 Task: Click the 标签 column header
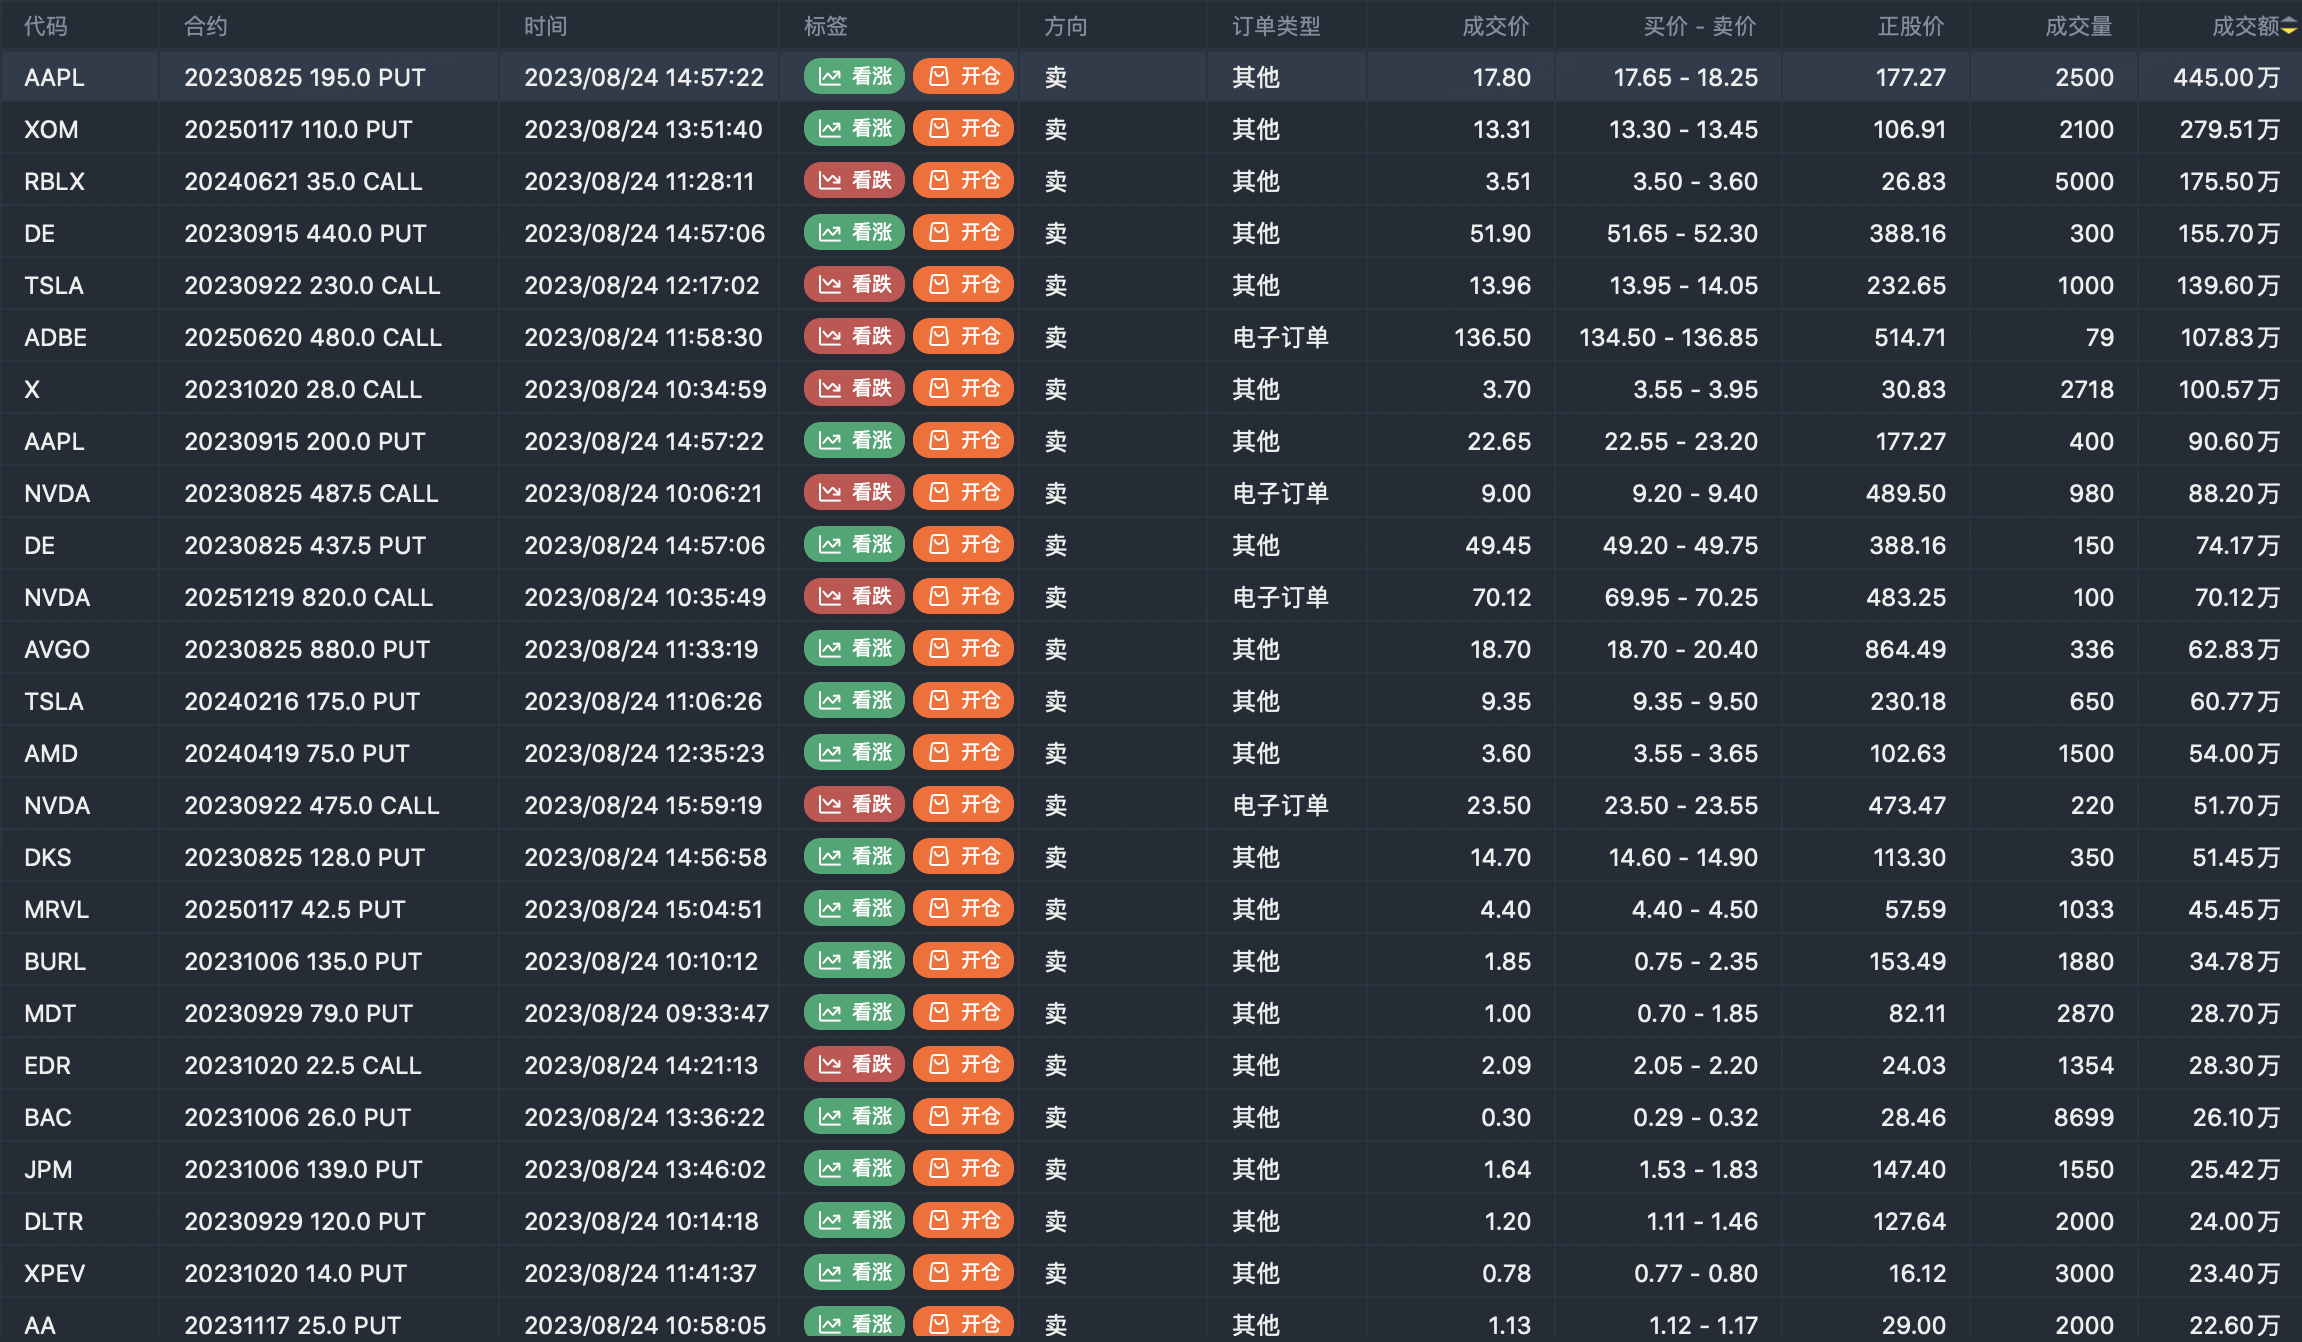[x=826, y=27]
